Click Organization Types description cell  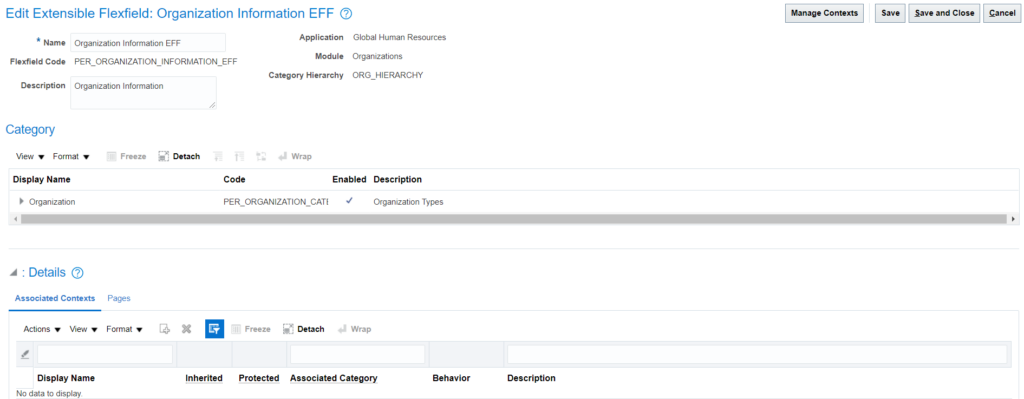click(x=408, y=202)
